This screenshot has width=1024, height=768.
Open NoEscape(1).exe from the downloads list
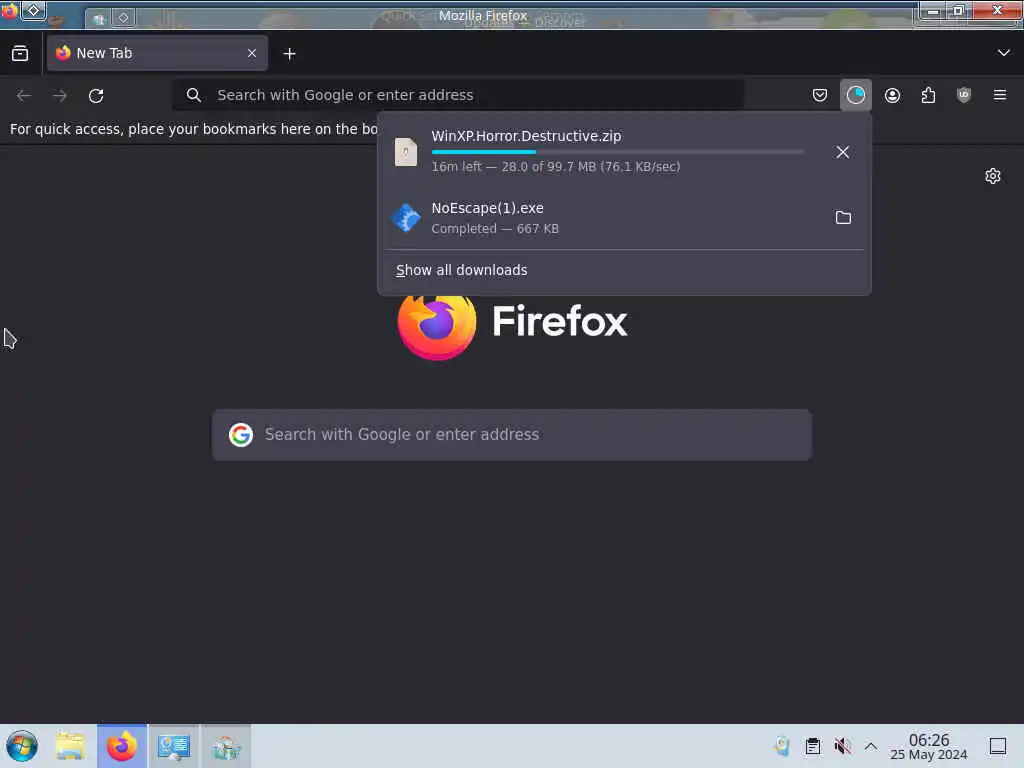(x=603, y=217)
